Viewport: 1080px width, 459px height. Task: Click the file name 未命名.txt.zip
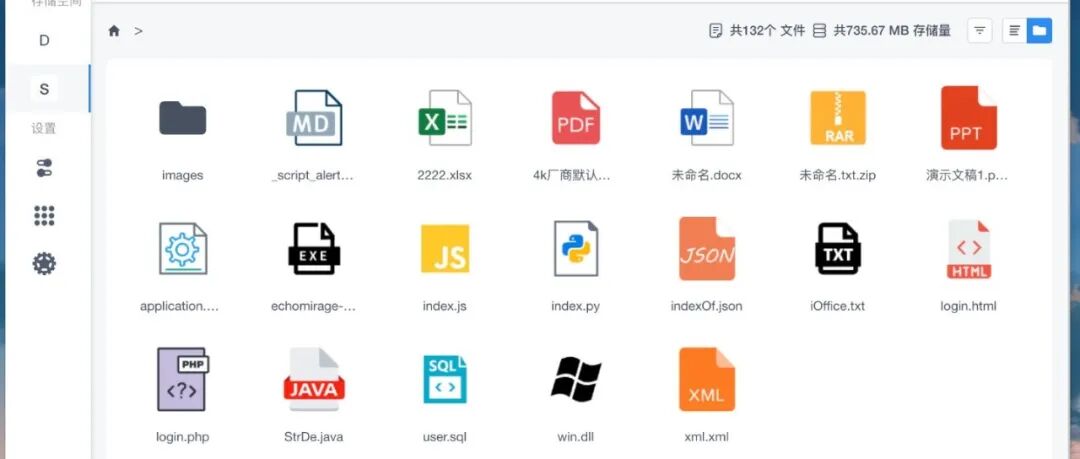click(838, 175)
